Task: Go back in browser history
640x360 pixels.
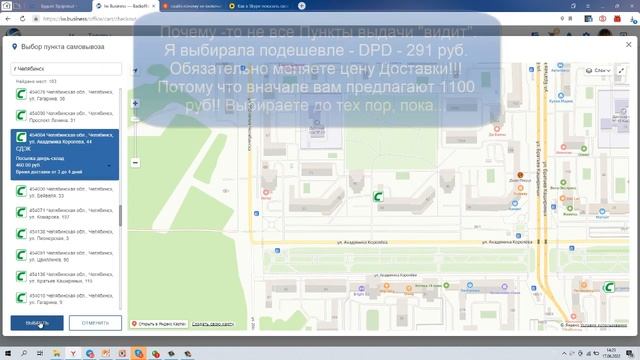Action: tap(8, 19)
